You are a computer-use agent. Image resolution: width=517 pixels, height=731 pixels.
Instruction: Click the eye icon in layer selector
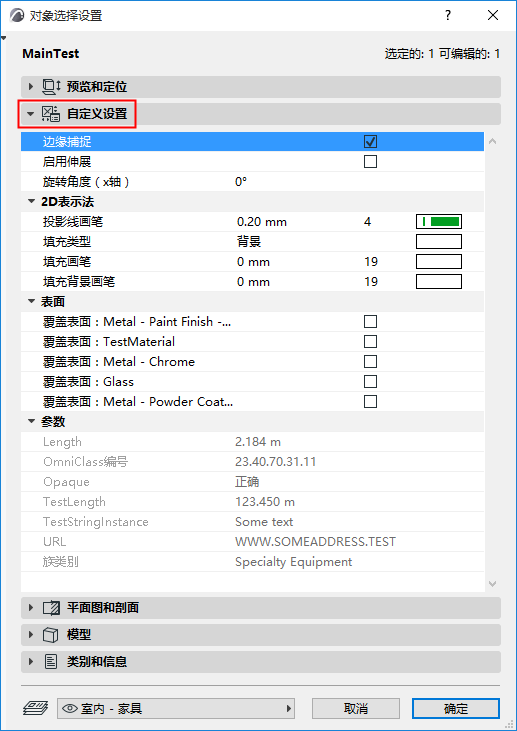pos(69,709)
